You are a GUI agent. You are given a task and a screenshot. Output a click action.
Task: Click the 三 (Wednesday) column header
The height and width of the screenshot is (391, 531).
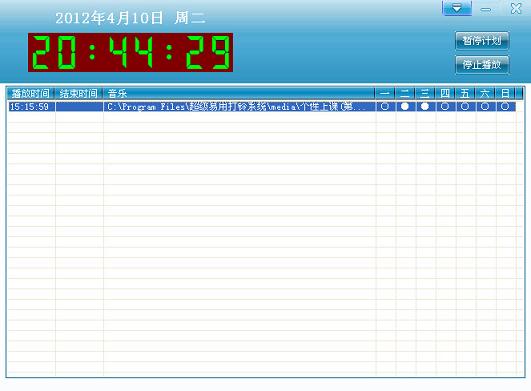point(425,93)
